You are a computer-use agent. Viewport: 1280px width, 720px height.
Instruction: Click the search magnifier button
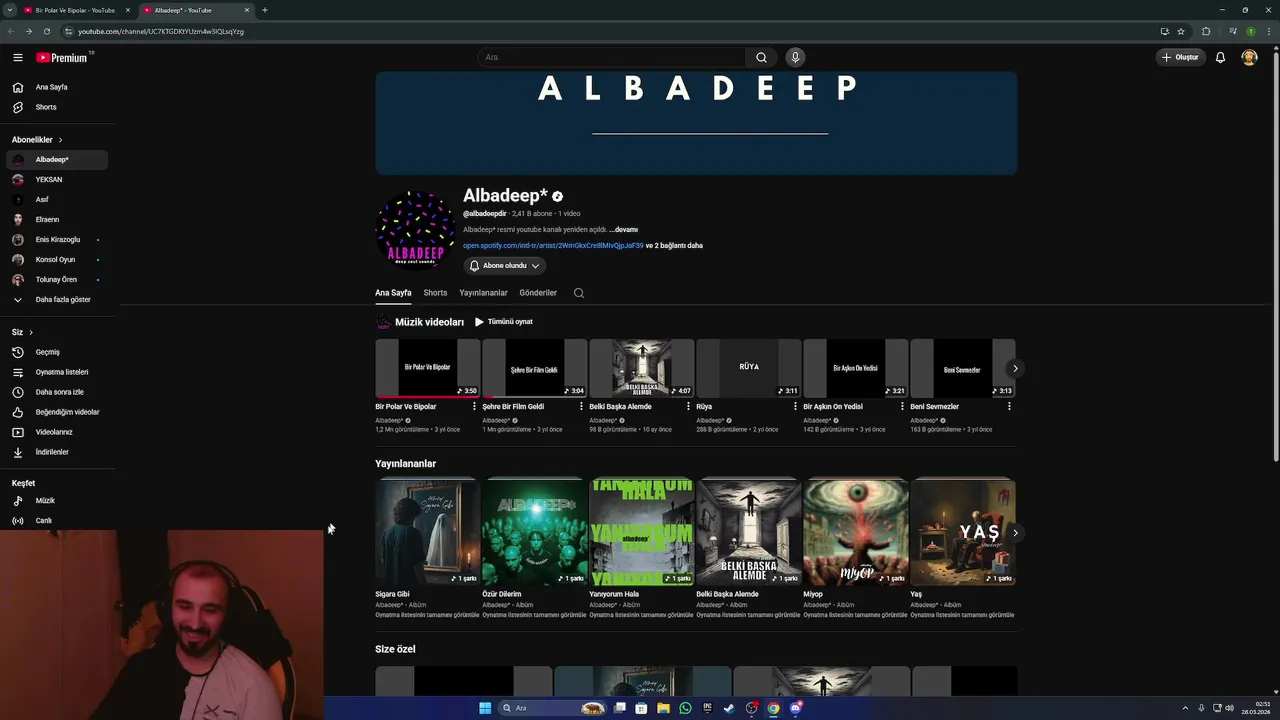click(761, 57)
